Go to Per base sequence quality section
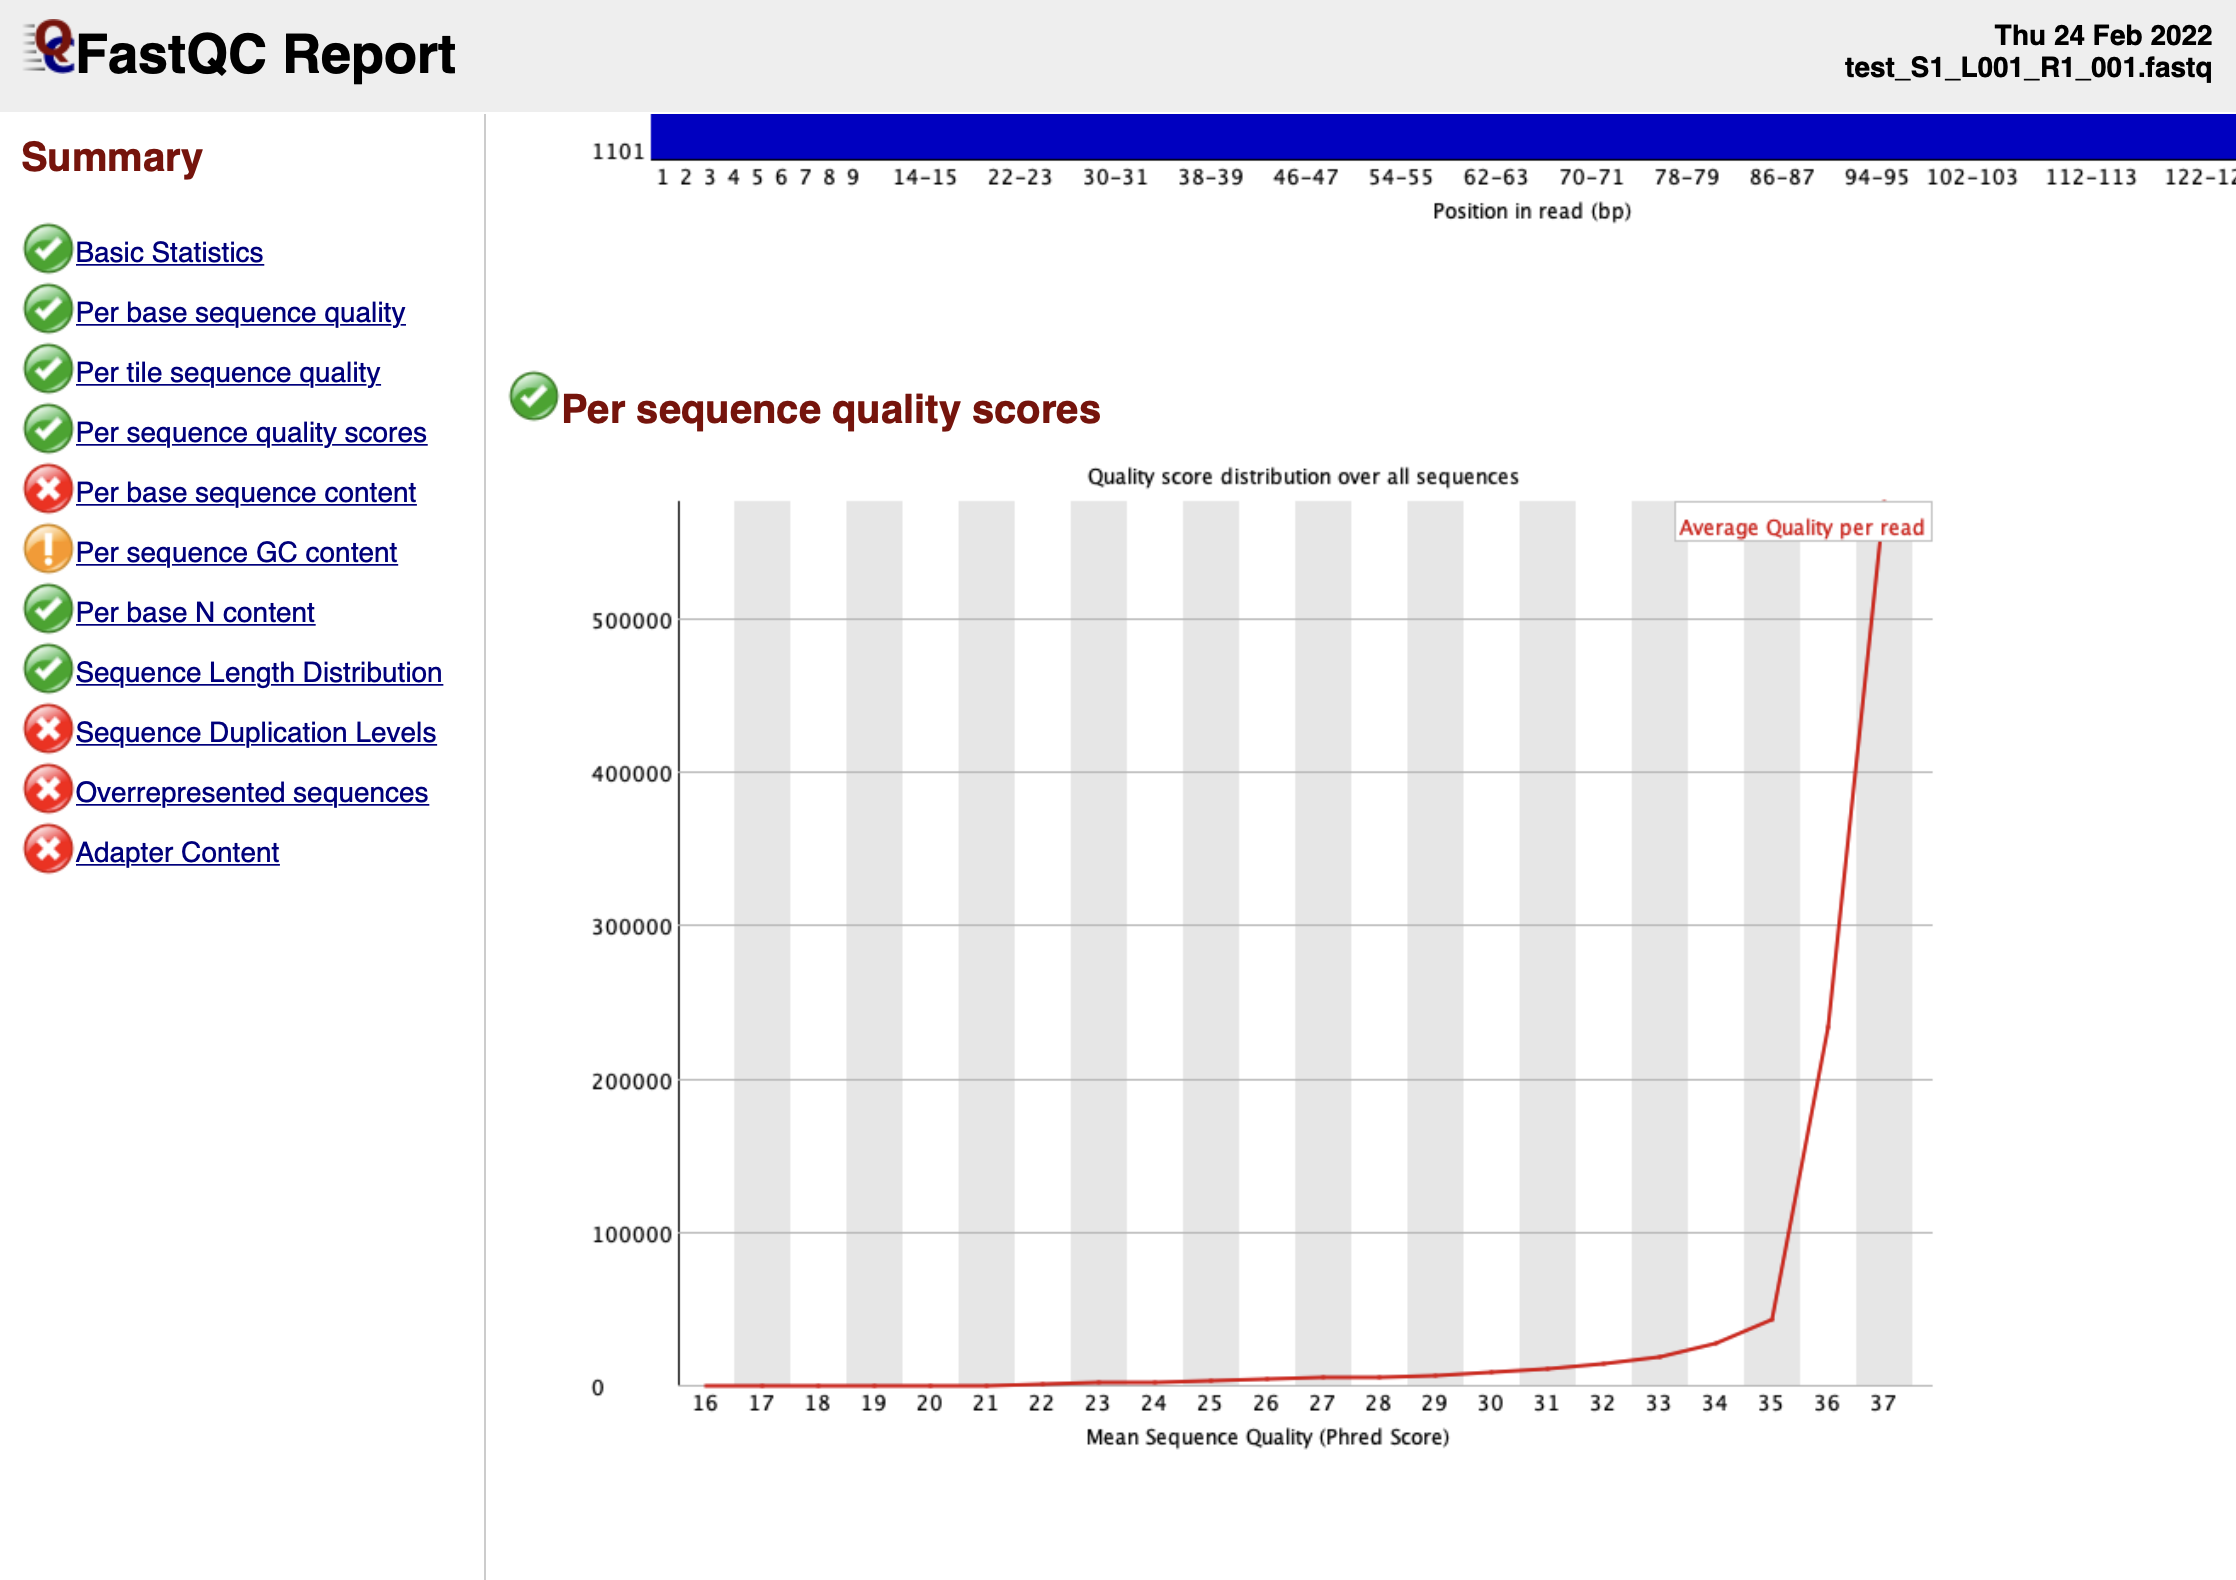This screenshot has height=1580, width=2236. [240, 313]
